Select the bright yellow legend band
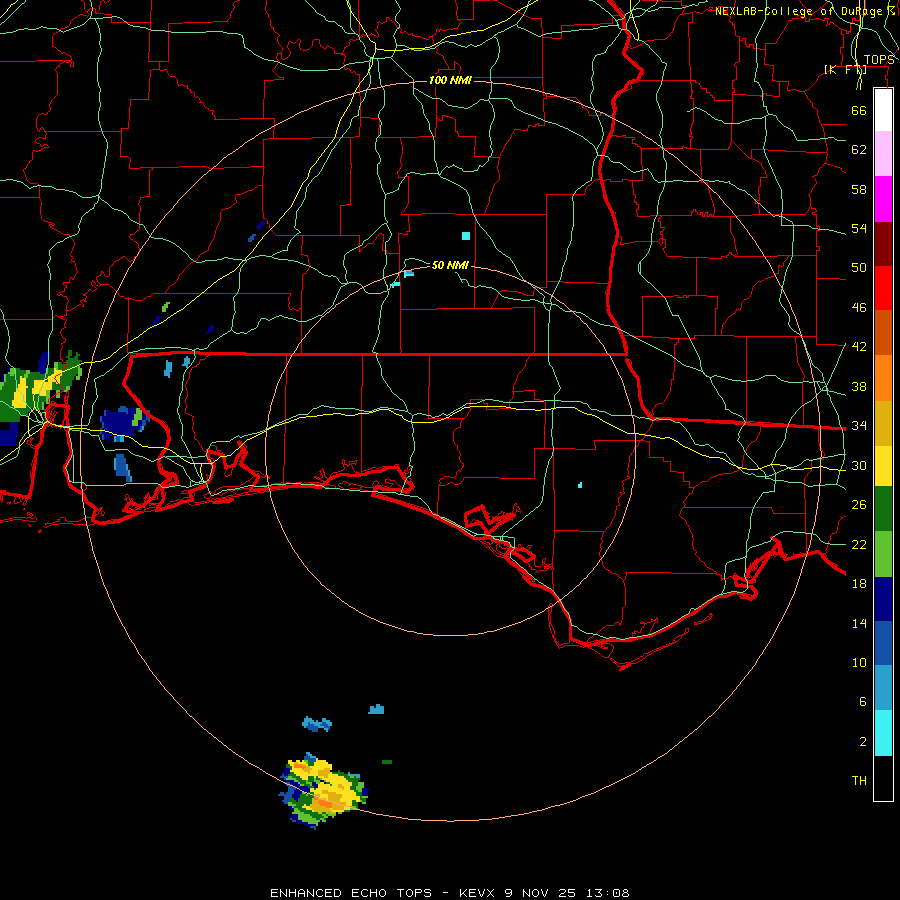This screenshot has width=900, height=900. coord(883,466)
